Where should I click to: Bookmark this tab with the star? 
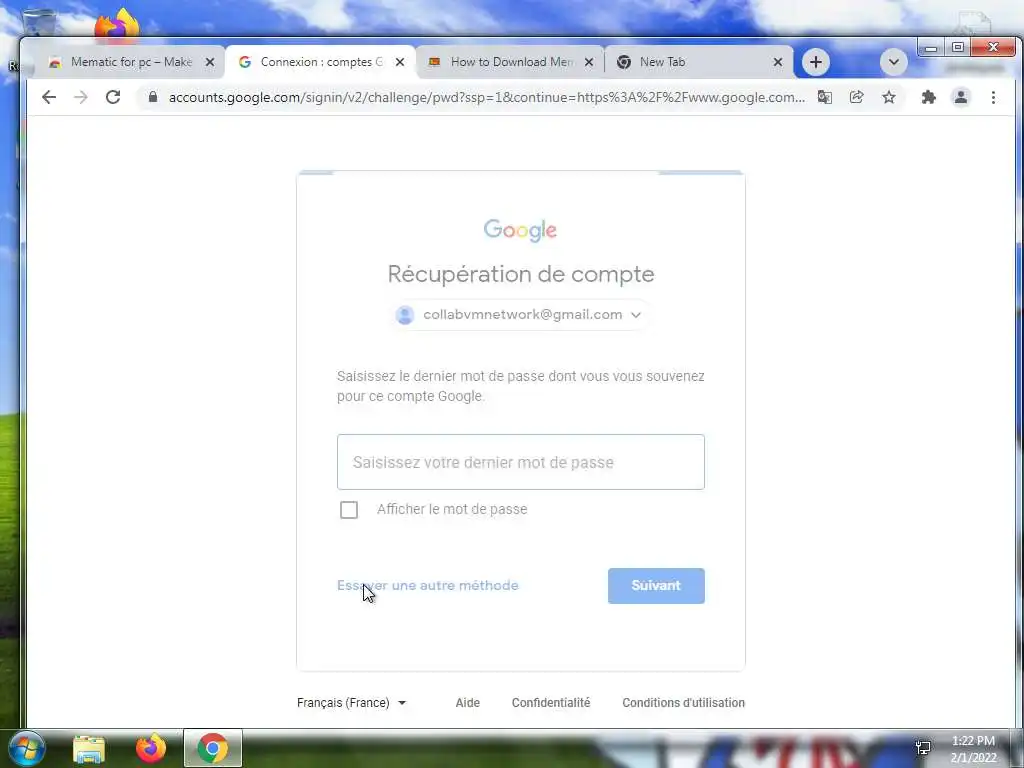tap(889, 97)
